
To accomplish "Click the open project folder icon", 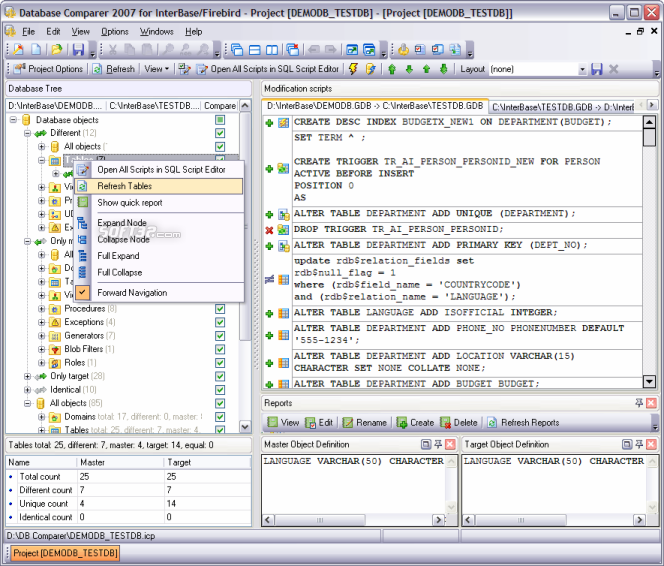I will coord(57,50).
